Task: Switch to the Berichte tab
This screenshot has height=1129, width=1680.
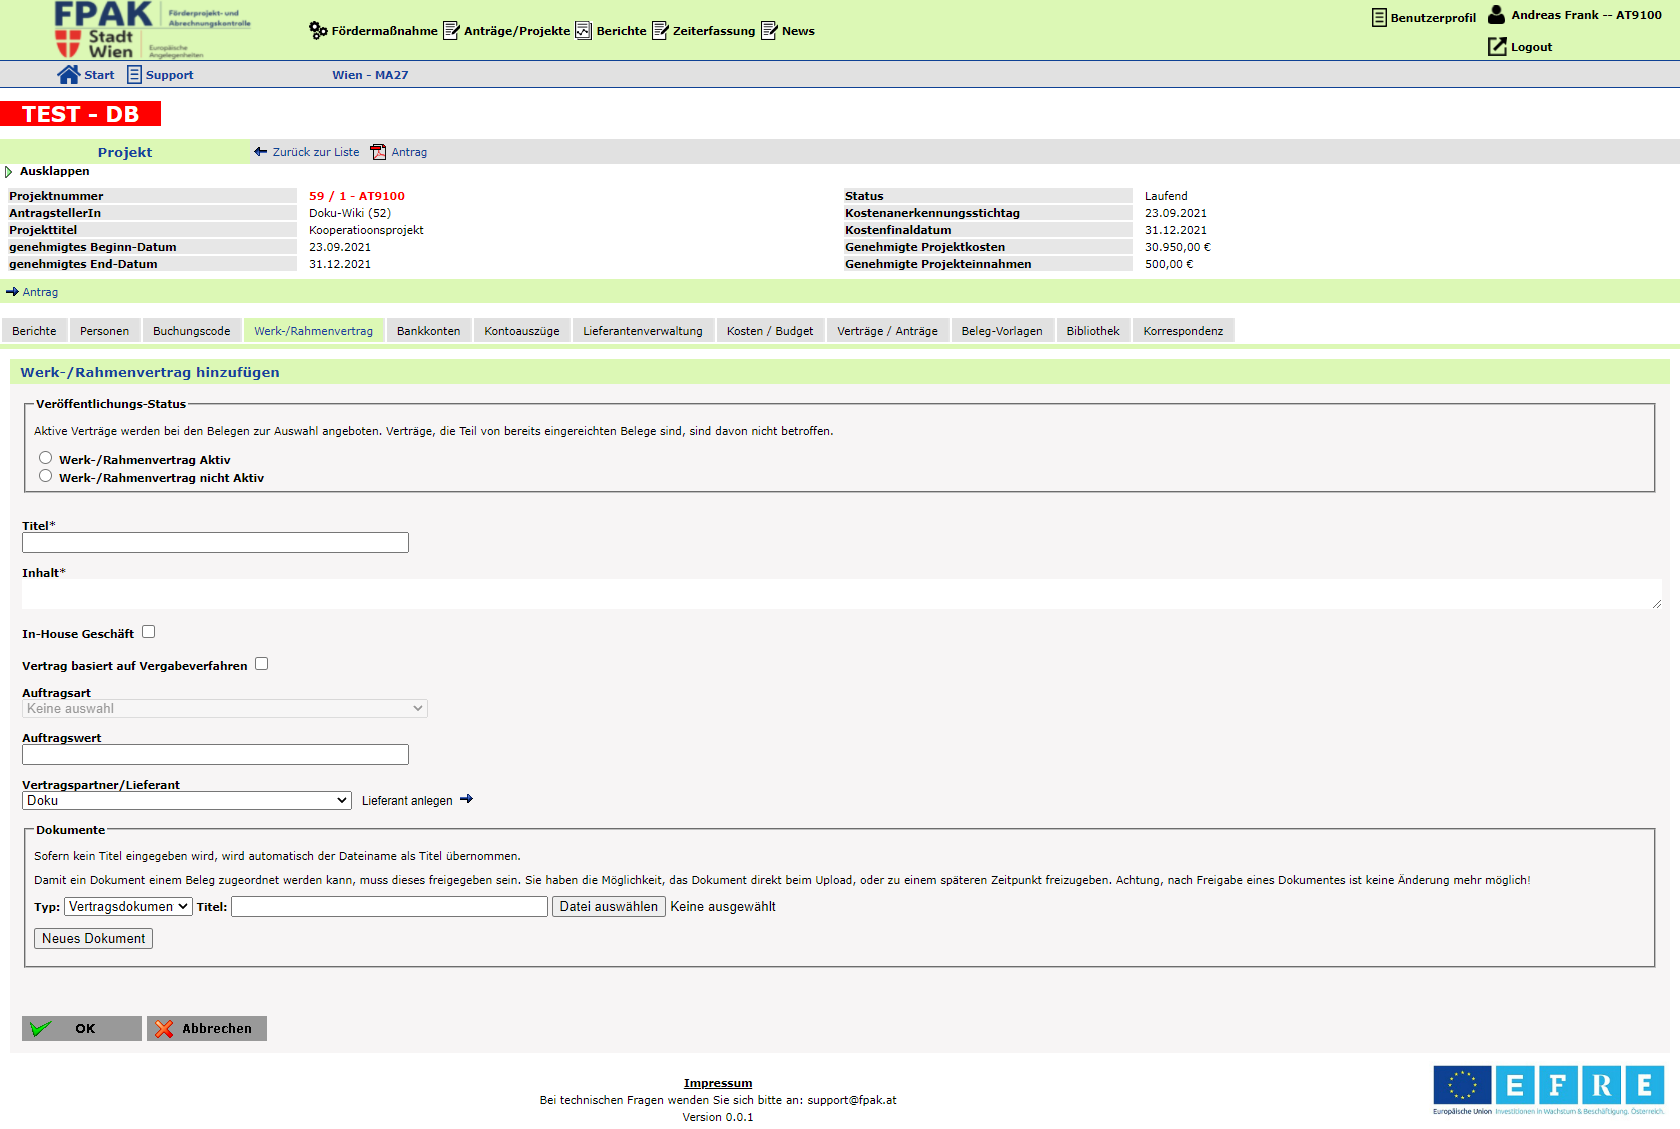Action: (x=34, y=331)
